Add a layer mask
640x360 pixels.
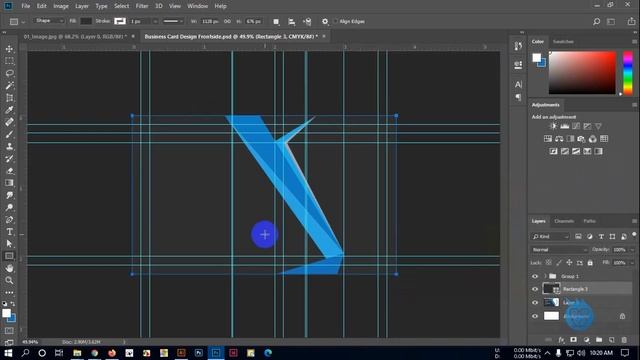573,340
